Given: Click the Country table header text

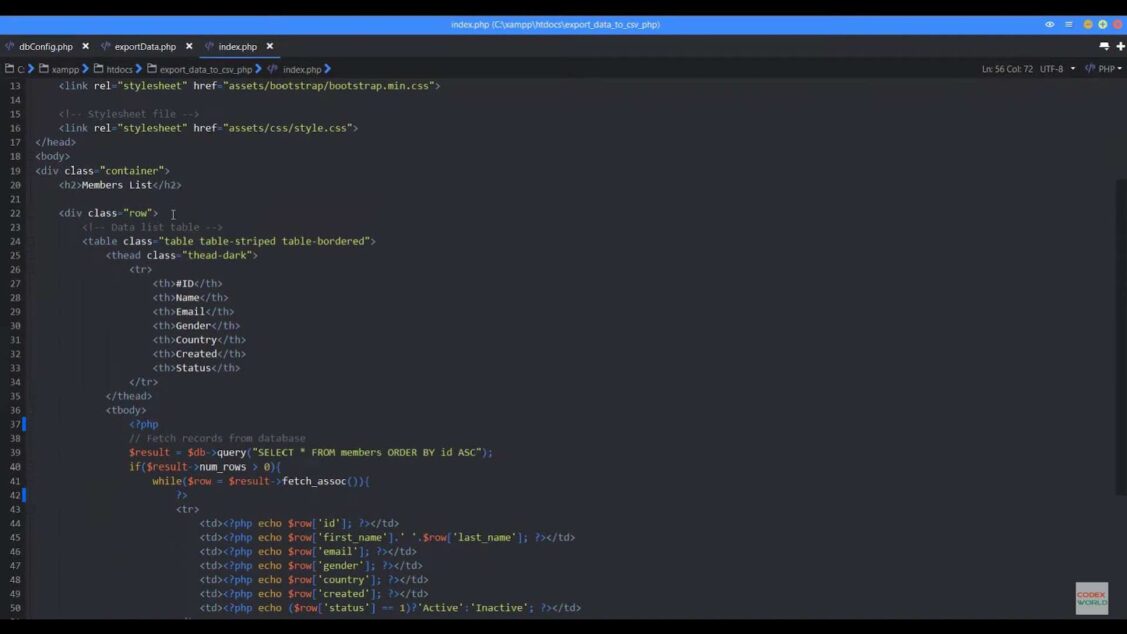Looking at the screenshot, I should (x=196, y=340).
